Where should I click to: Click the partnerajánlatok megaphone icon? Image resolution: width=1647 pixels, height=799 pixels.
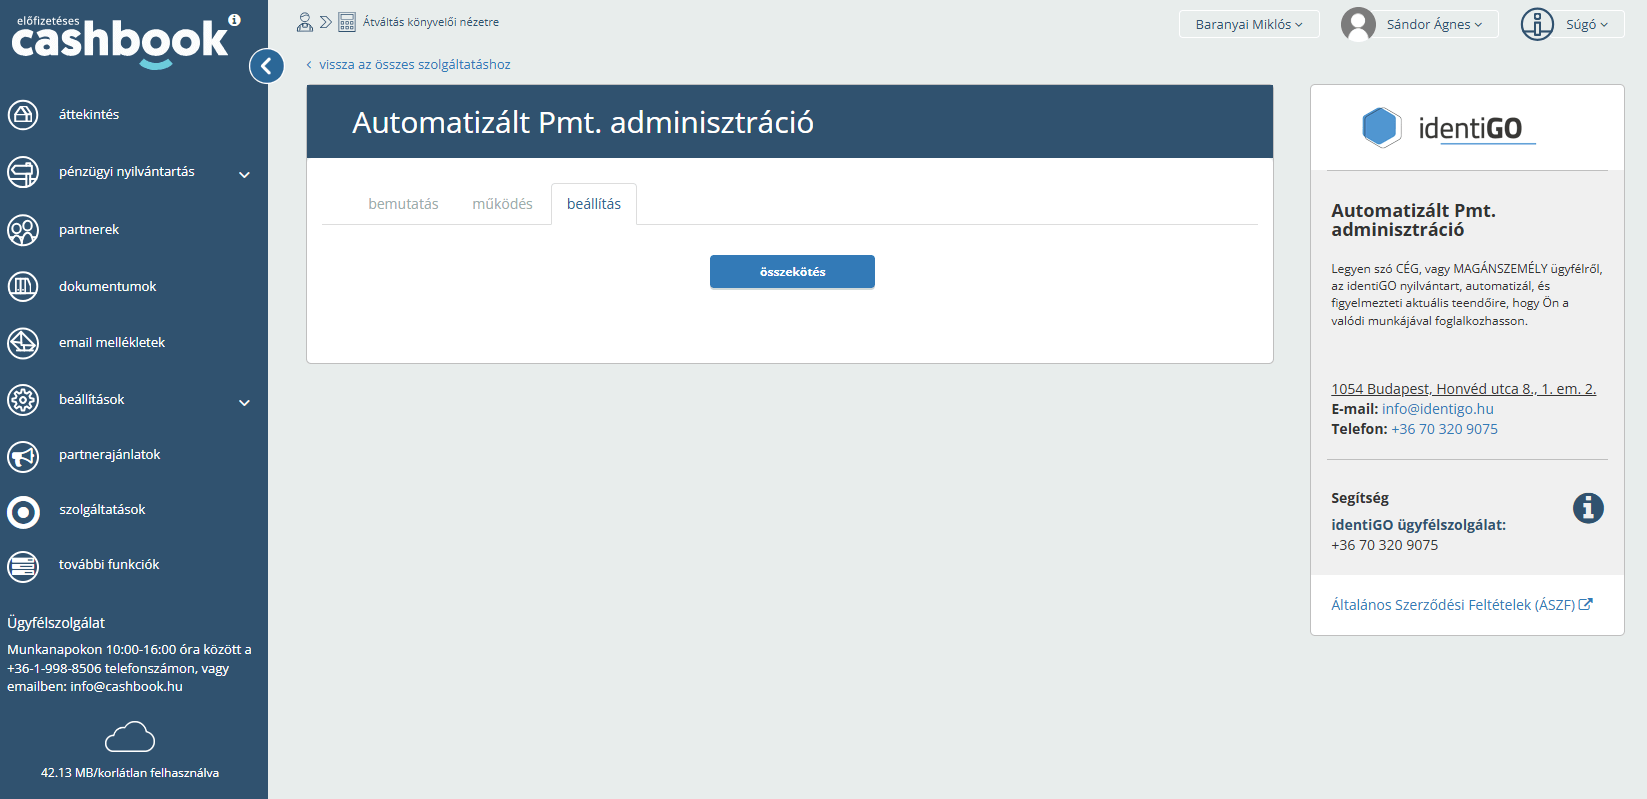pos(23,456)
